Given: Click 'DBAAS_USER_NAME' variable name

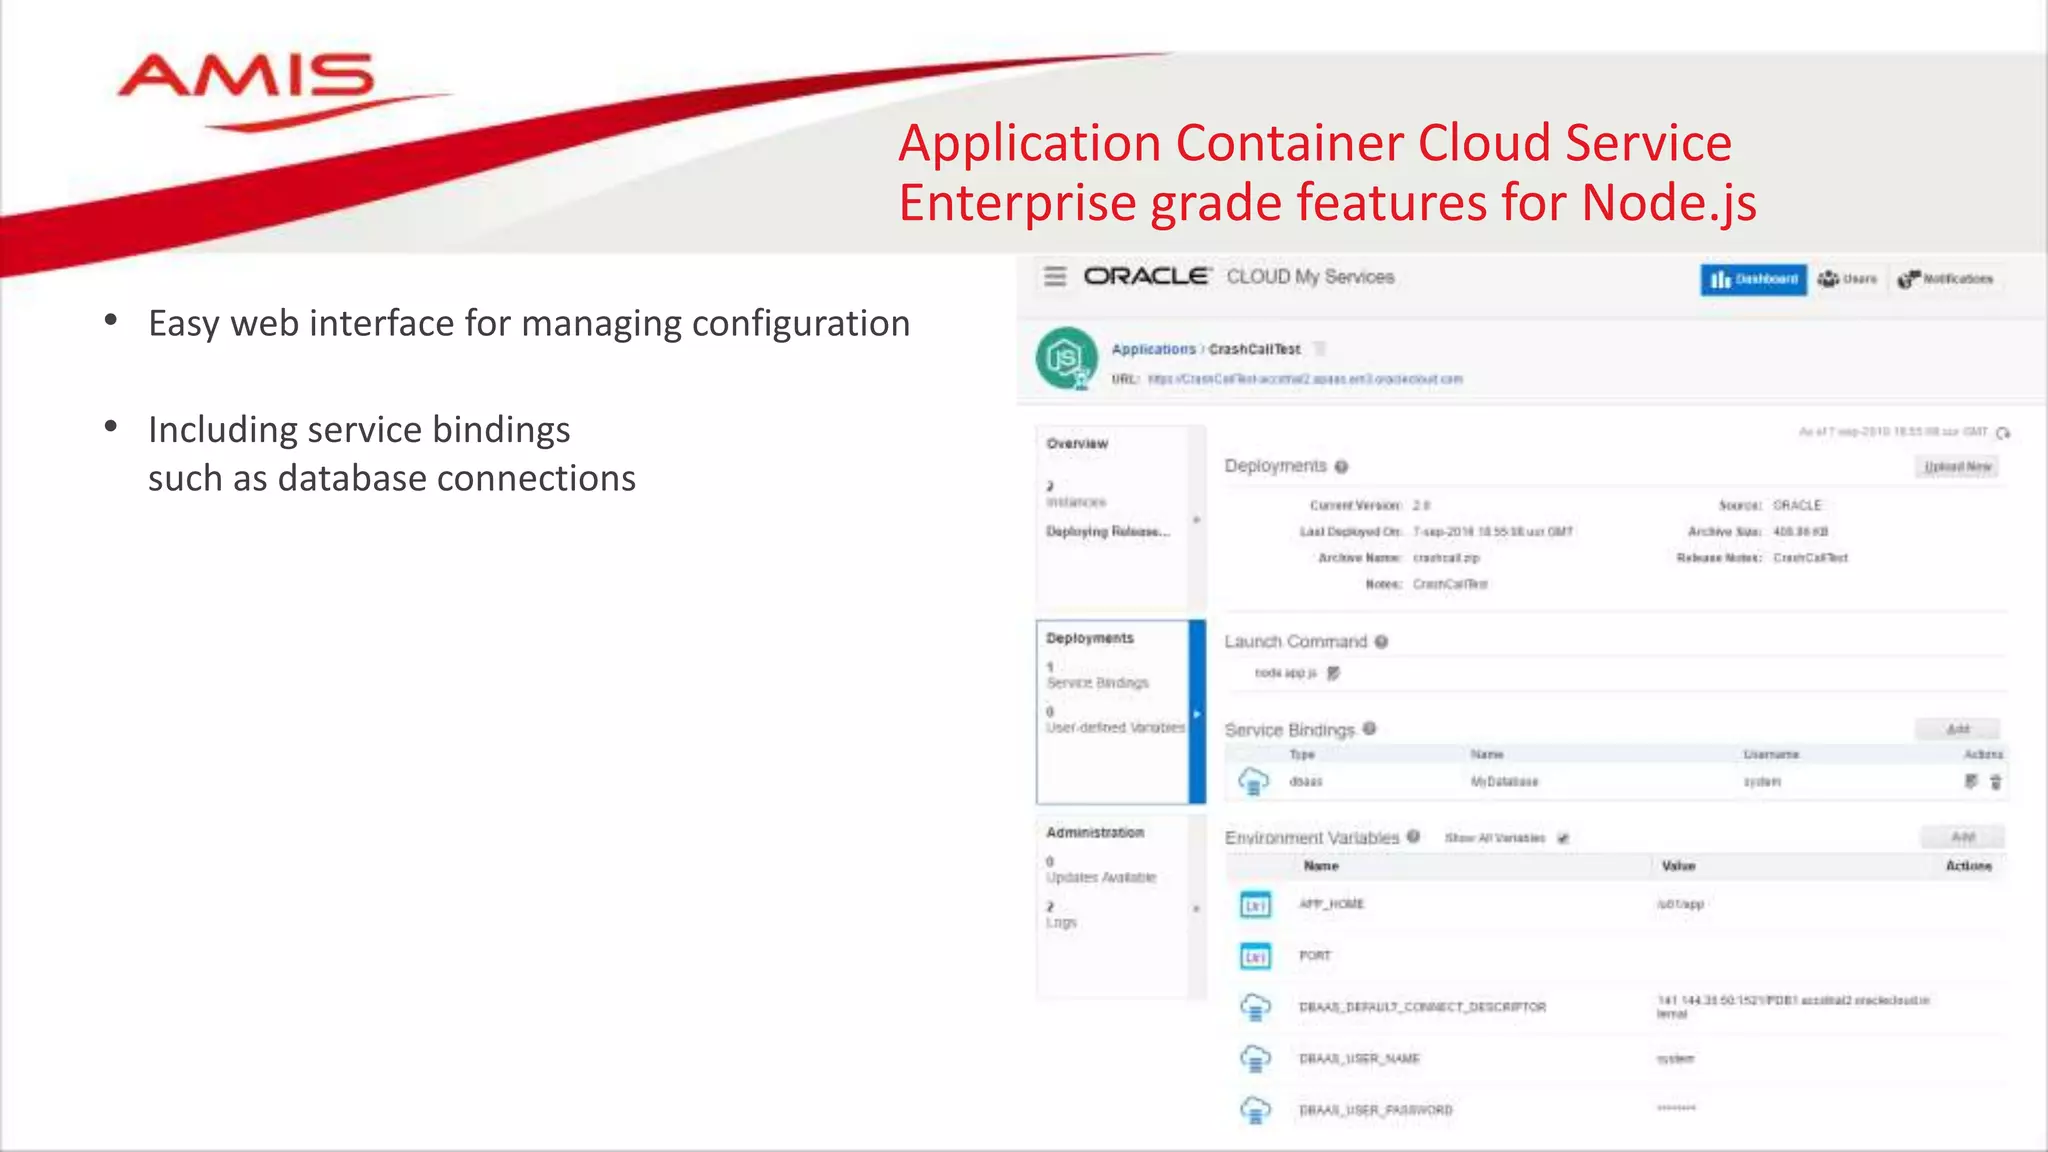Looking at the screenshot, I should (1359, 1059).
